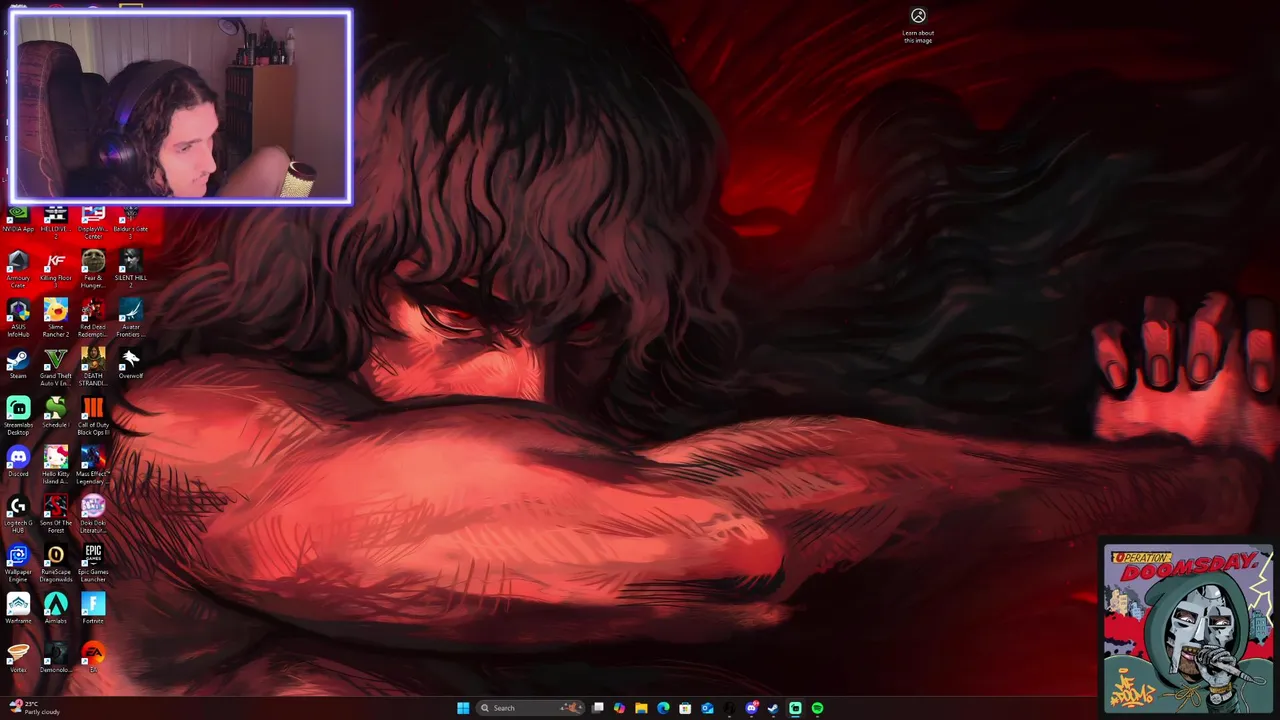Open Outlook from the taskbar
The height and width of the screenshot is (720, 1280).
[x=707, y=708]
